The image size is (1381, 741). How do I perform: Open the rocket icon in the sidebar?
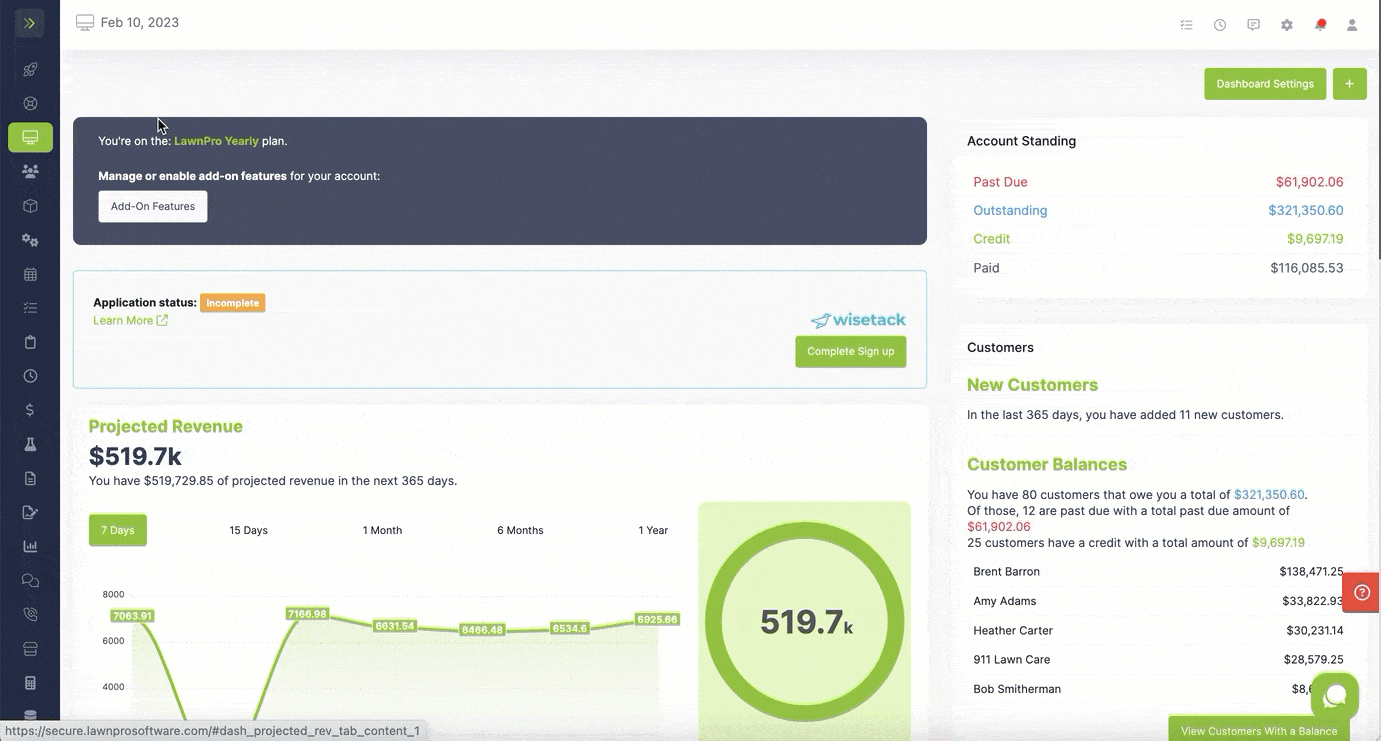(x=30, y=70)
